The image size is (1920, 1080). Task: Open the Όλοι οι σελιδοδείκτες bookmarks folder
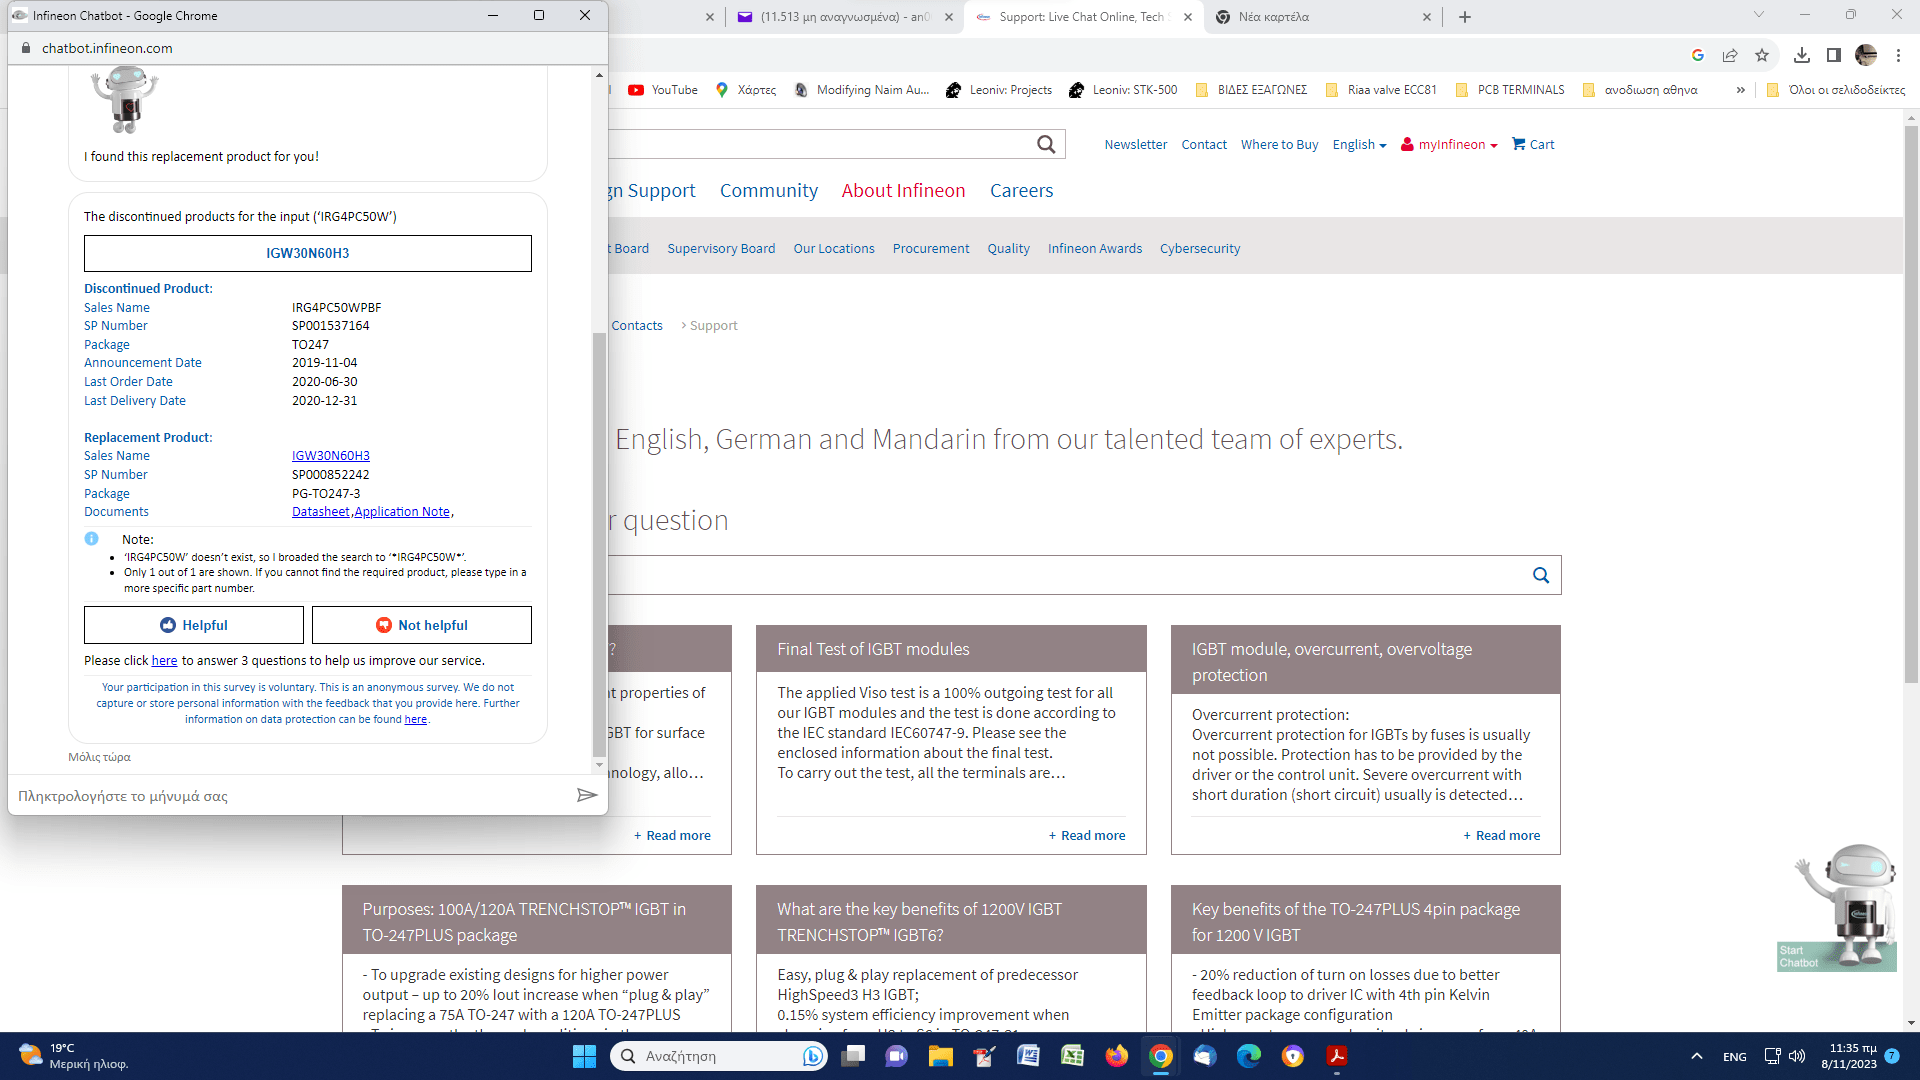pyautogui.click(x=1836, y=90)
